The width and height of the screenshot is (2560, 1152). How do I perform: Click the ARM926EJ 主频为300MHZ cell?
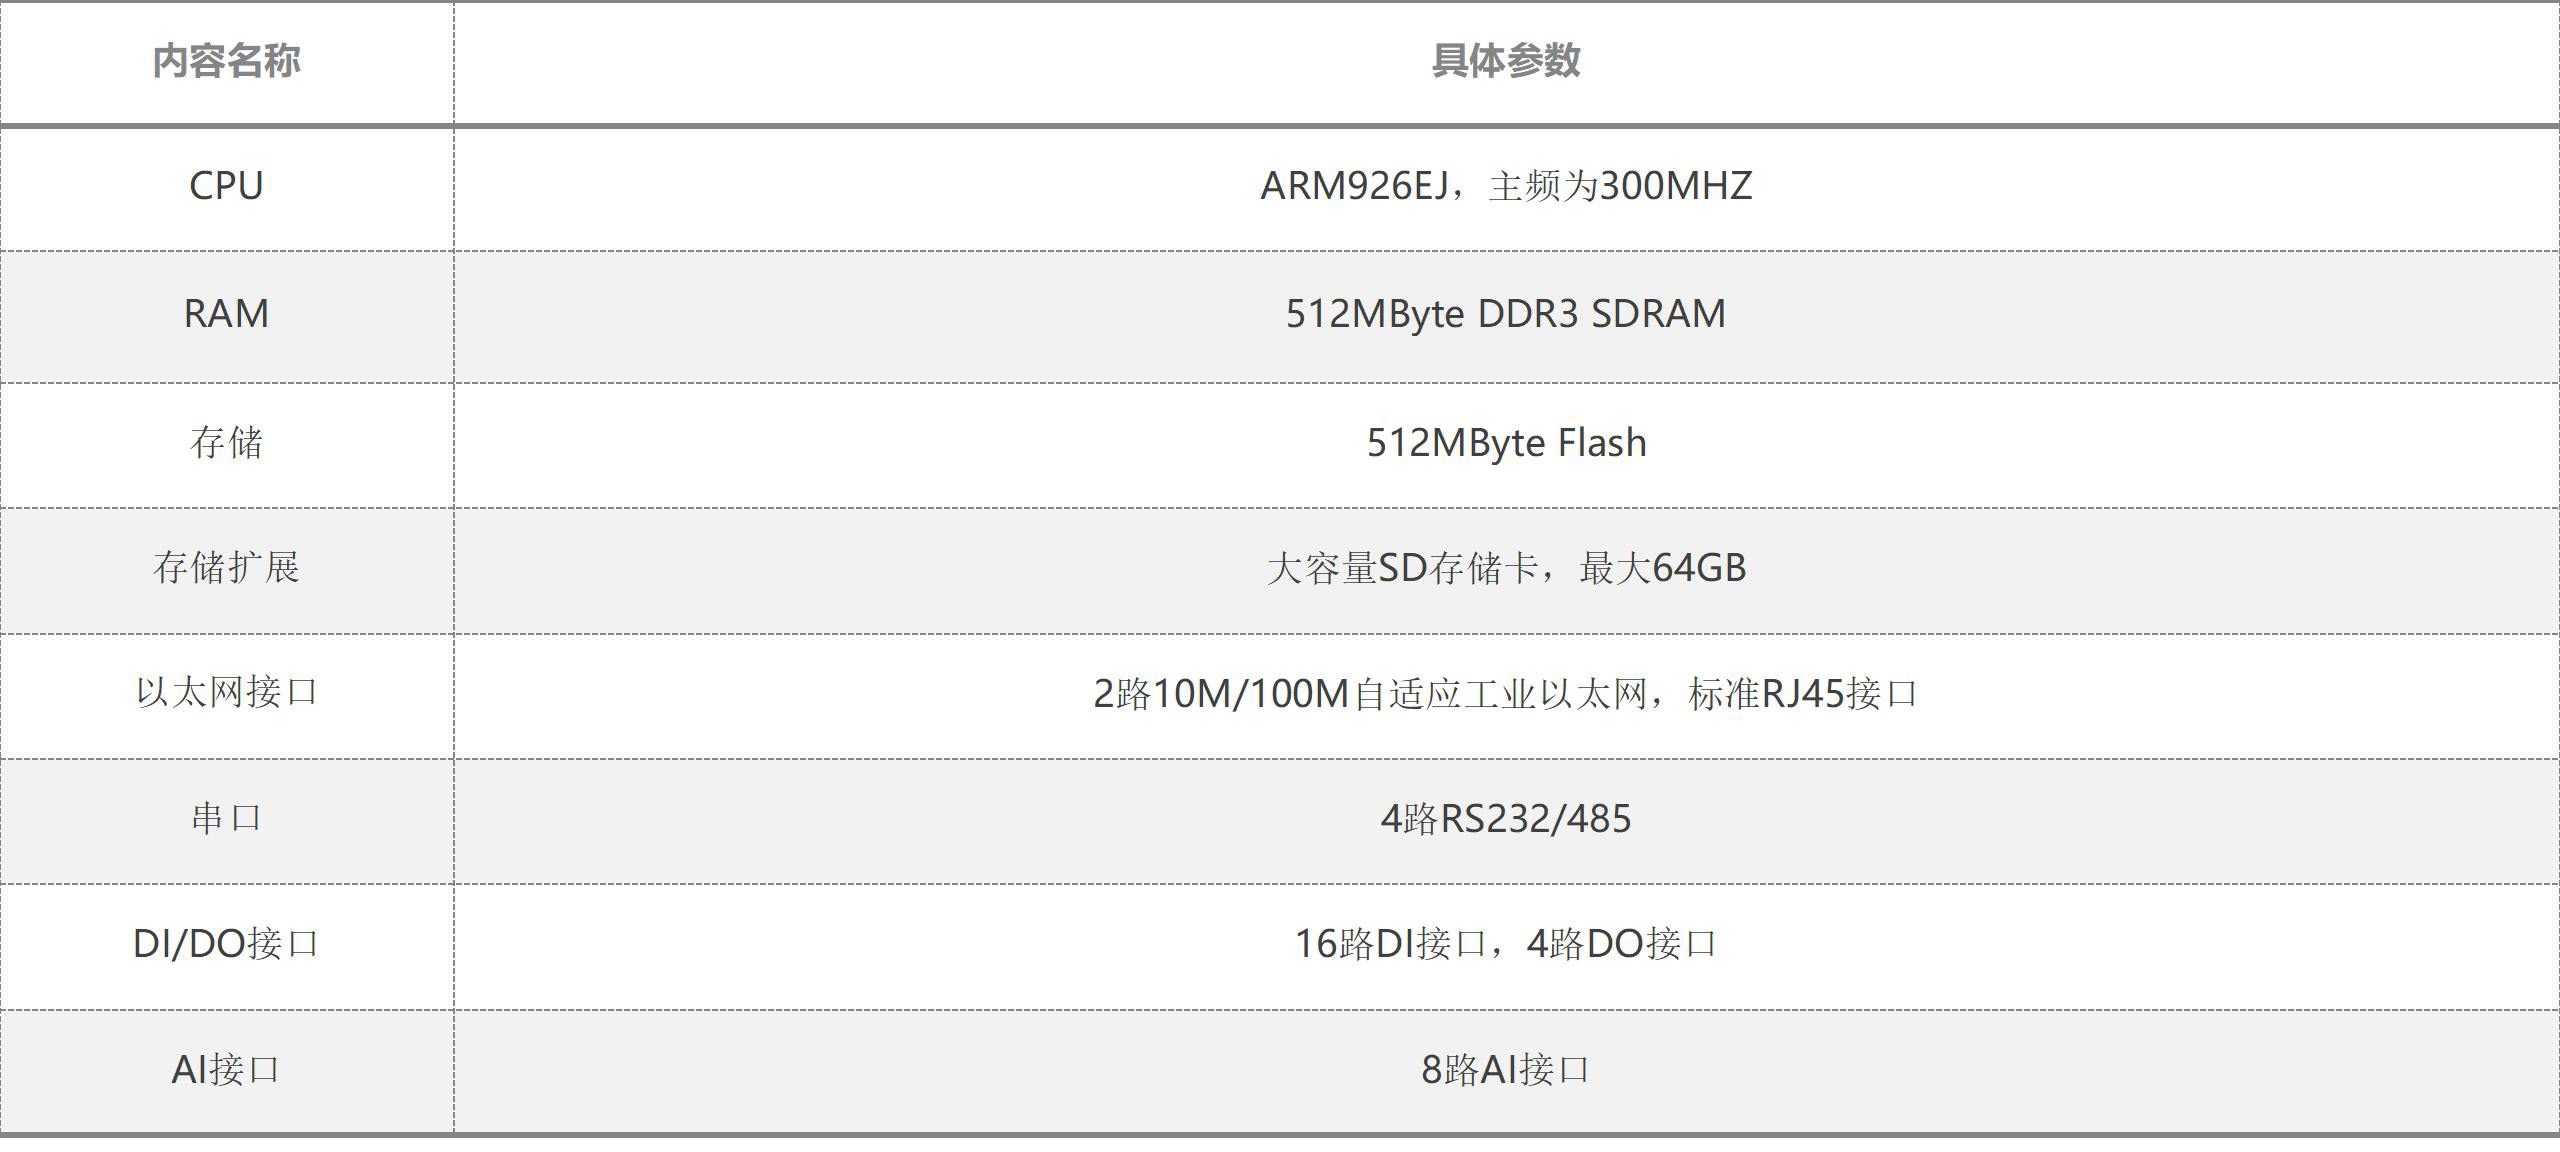[x=1506, y=186]
